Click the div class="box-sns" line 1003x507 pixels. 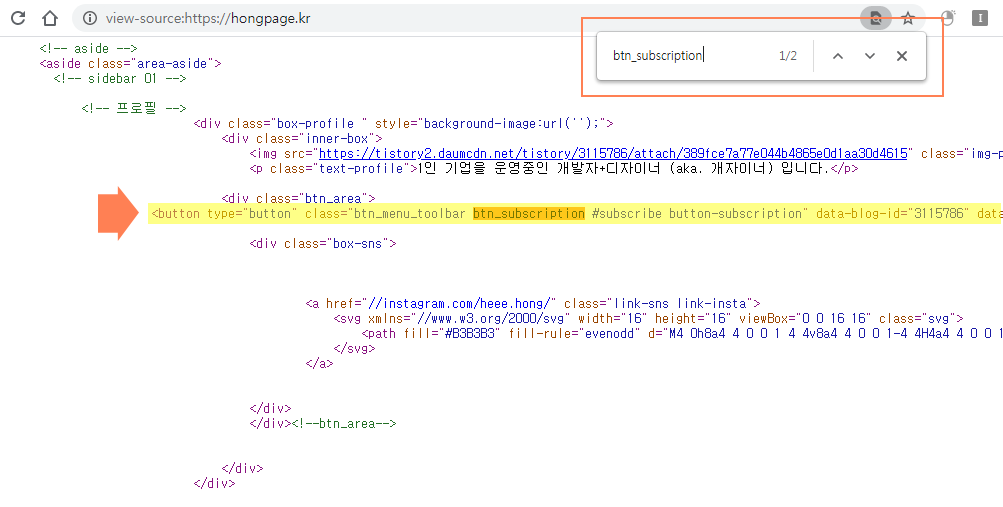323,244
